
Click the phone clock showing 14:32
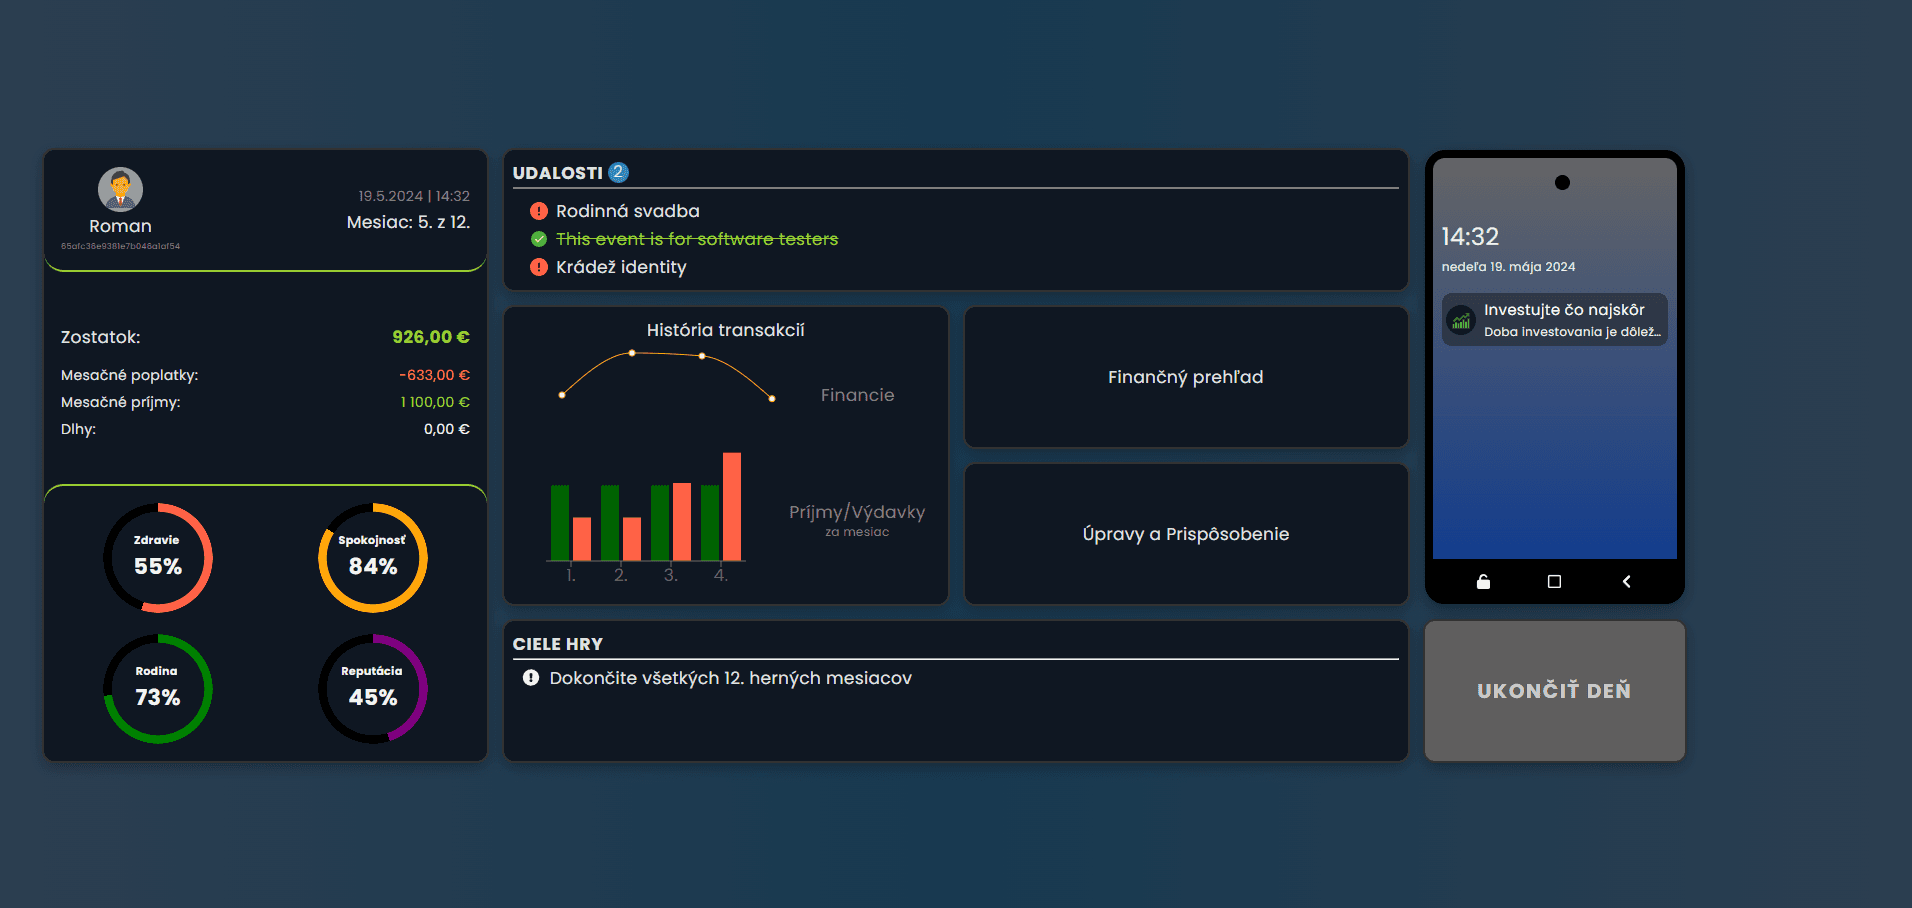coord(1470,237)
